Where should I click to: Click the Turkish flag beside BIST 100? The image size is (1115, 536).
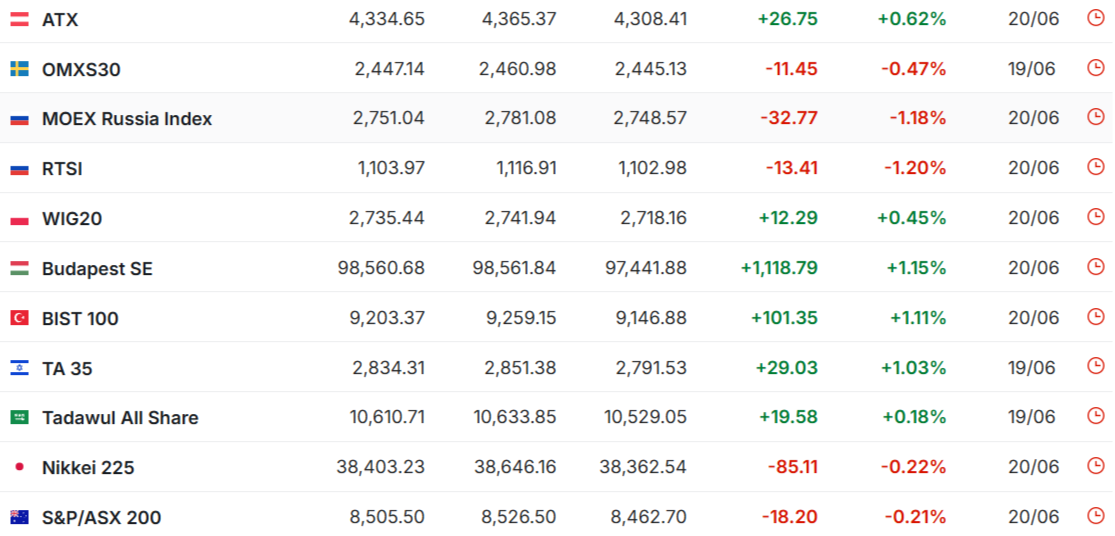(x=19, y=318)
